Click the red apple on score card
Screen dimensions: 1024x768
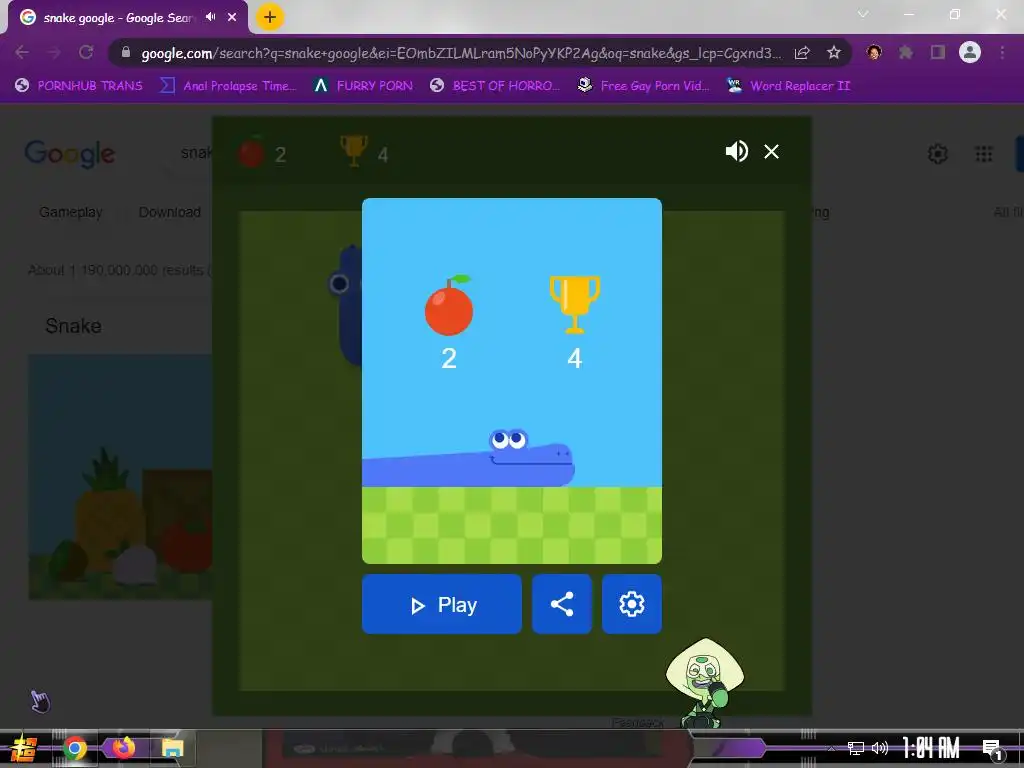449,306
